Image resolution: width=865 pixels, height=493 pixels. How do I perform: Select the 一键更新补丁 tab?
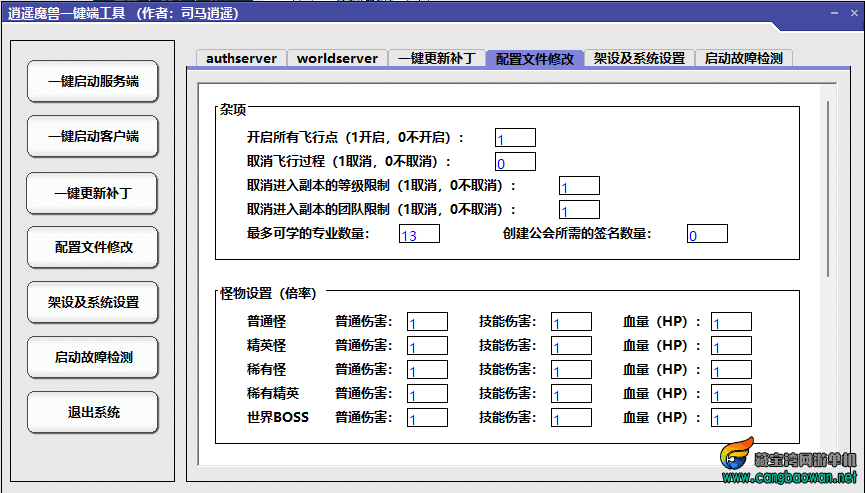click(437, 58)
